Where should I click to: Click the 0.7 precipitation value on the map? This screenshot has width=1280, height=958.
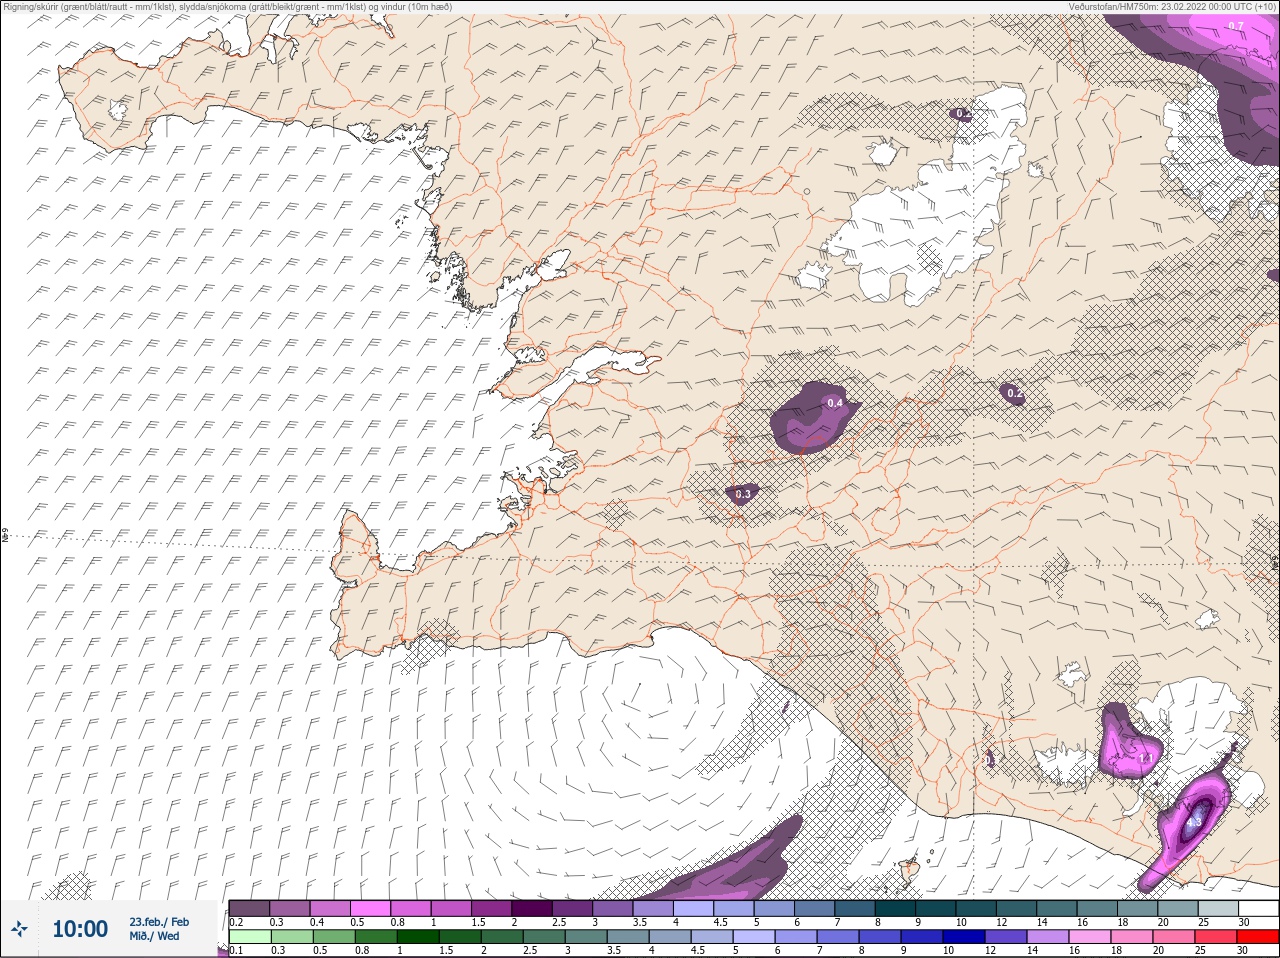1236,26
